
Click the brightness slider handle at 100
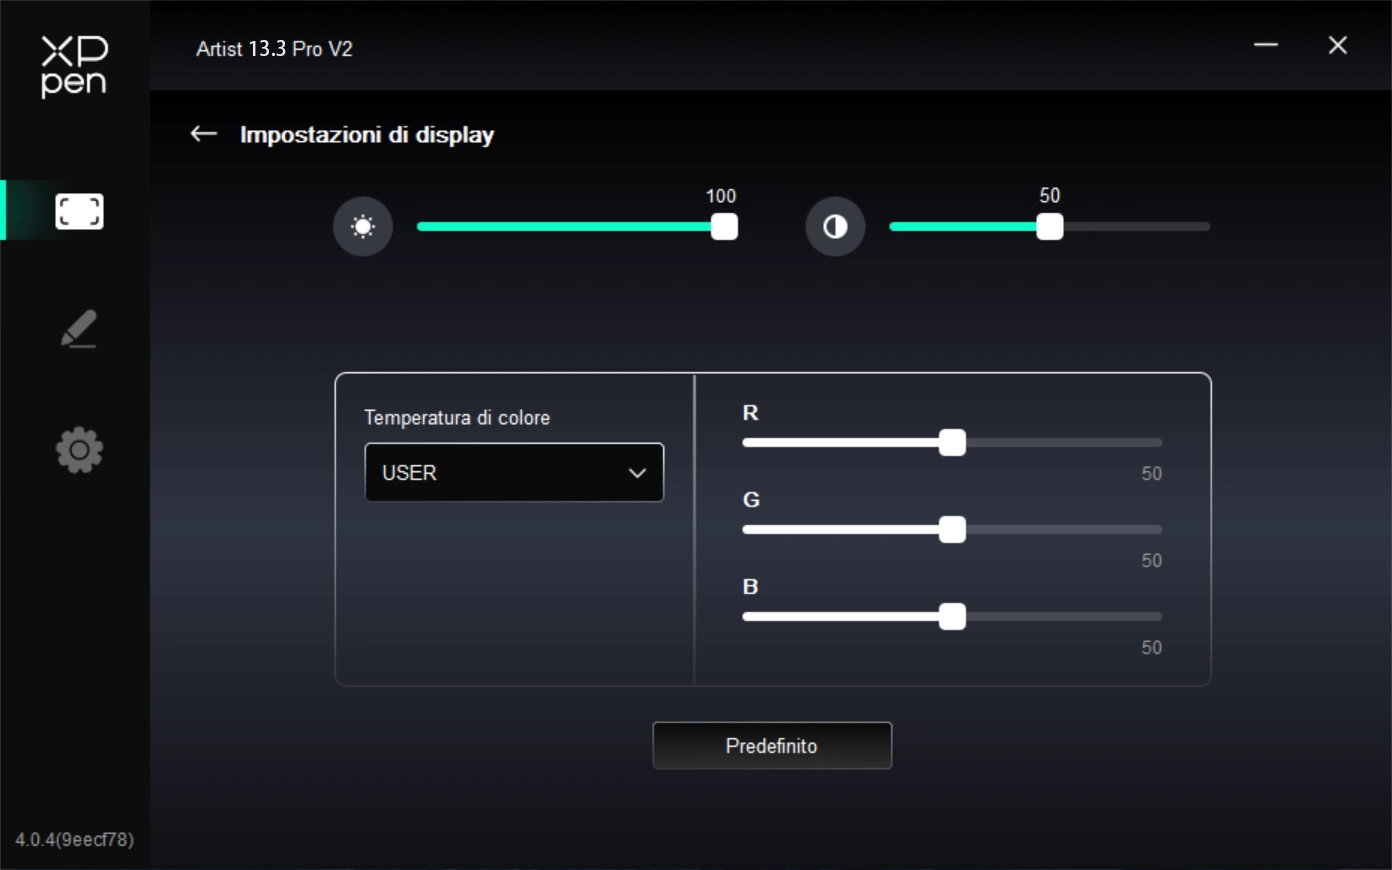pyautogui.click(x=724, y=227)
